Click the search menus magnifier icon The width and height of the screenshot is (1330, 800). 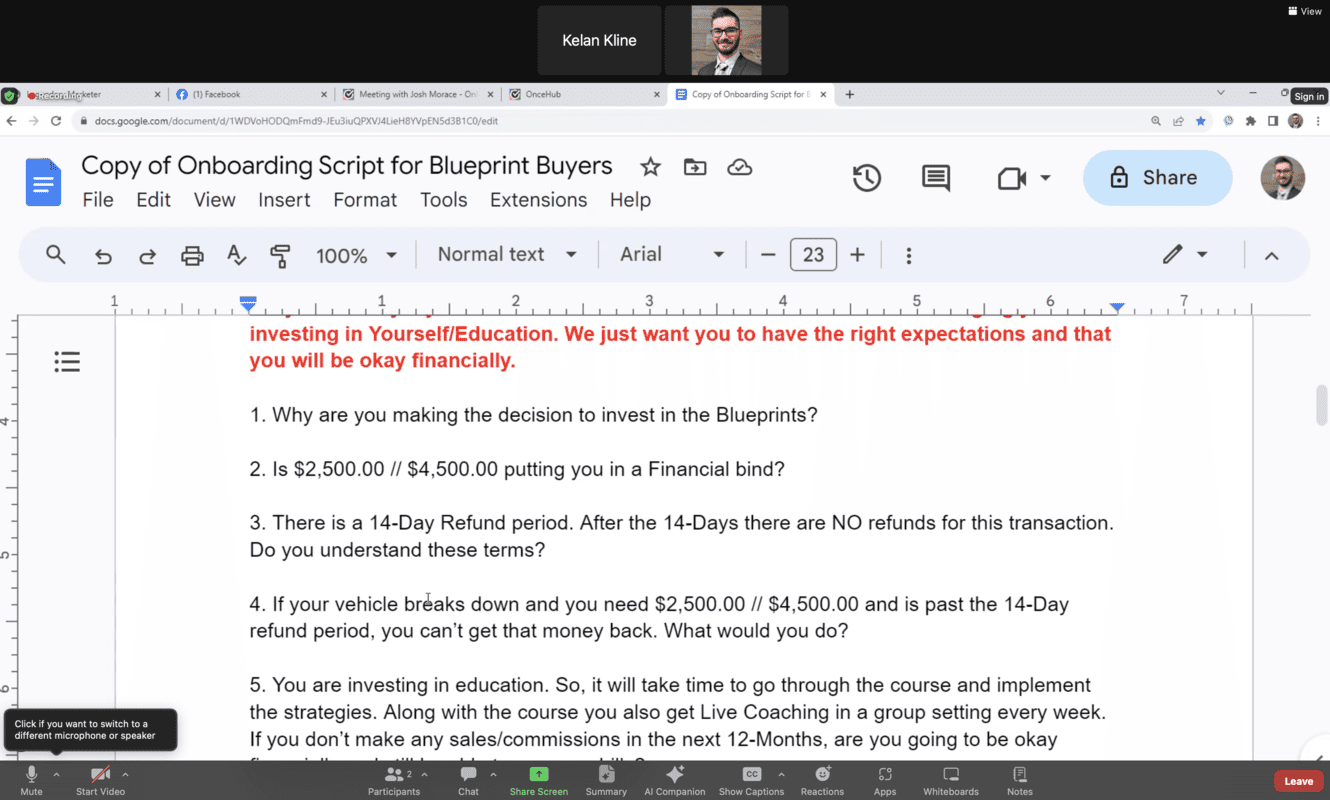[x=56, y=255]
